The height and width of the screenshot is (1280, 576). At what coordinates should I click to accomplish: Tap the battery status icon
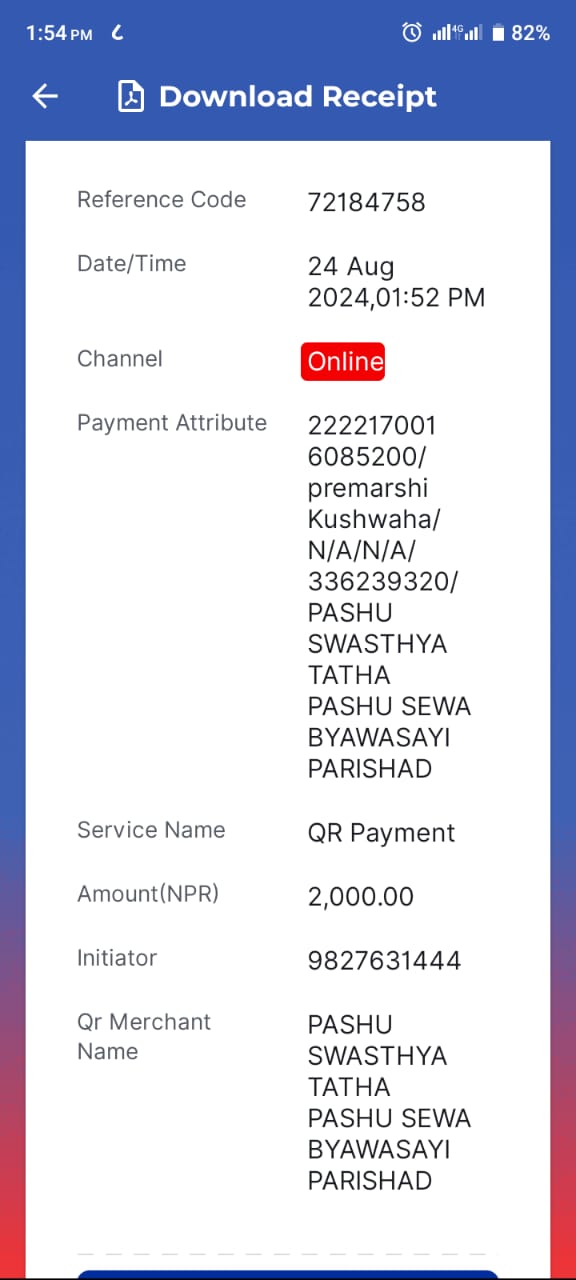tap(498, 33)
